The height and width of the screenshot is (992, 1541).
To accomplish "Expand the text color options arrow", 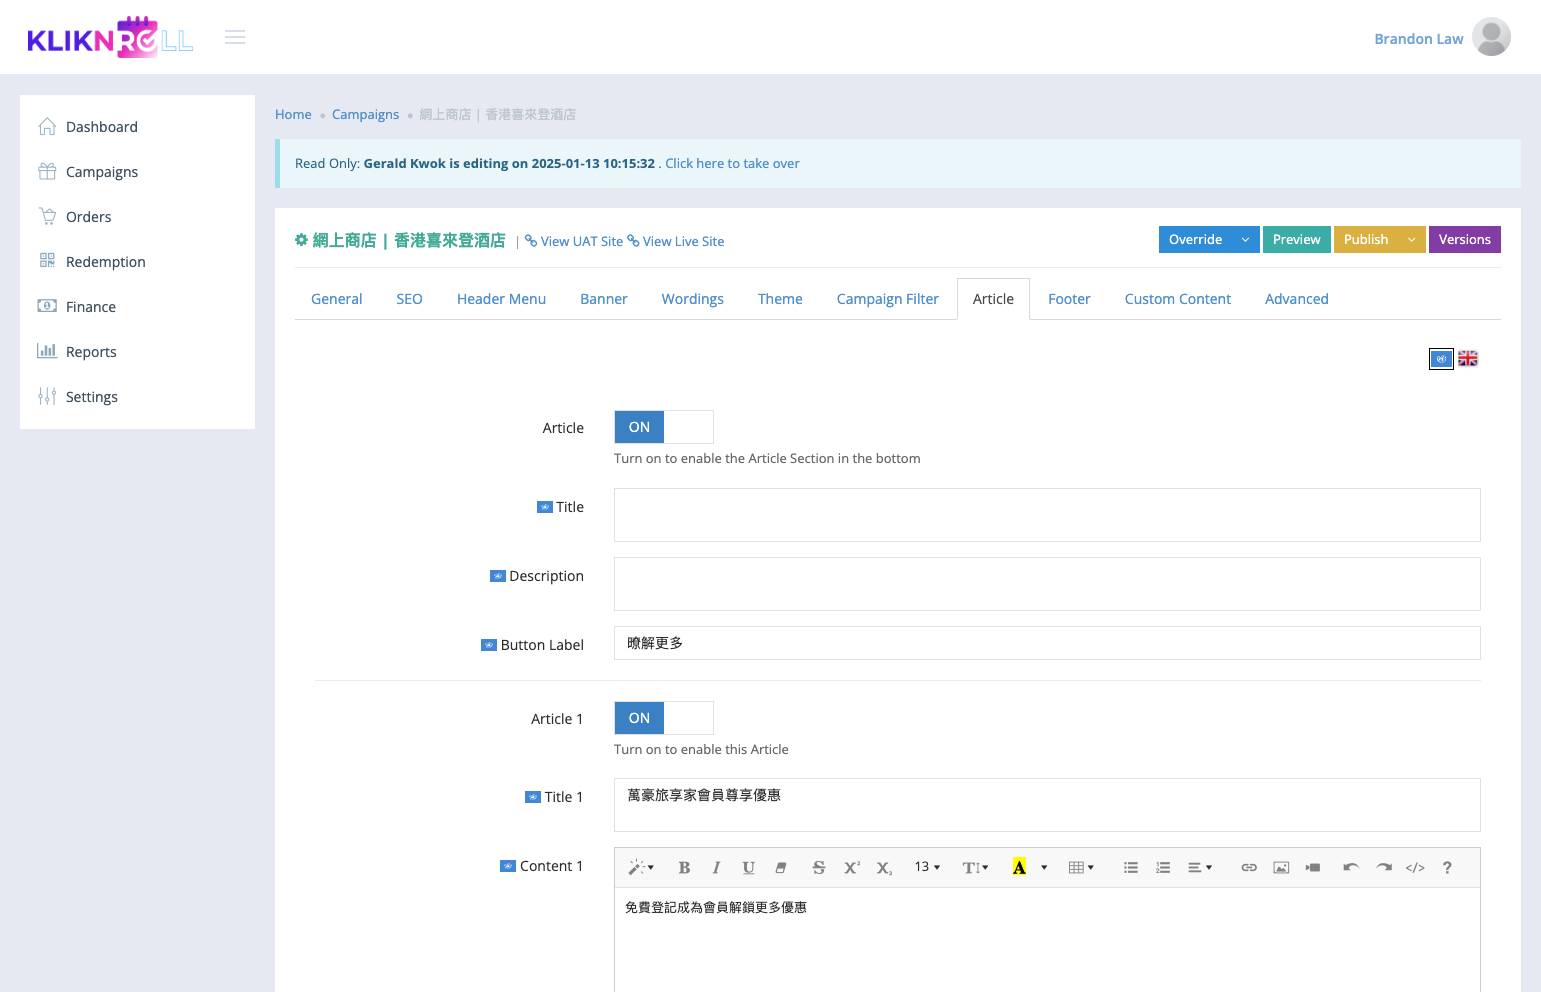I will click(x=1044, y=868).
